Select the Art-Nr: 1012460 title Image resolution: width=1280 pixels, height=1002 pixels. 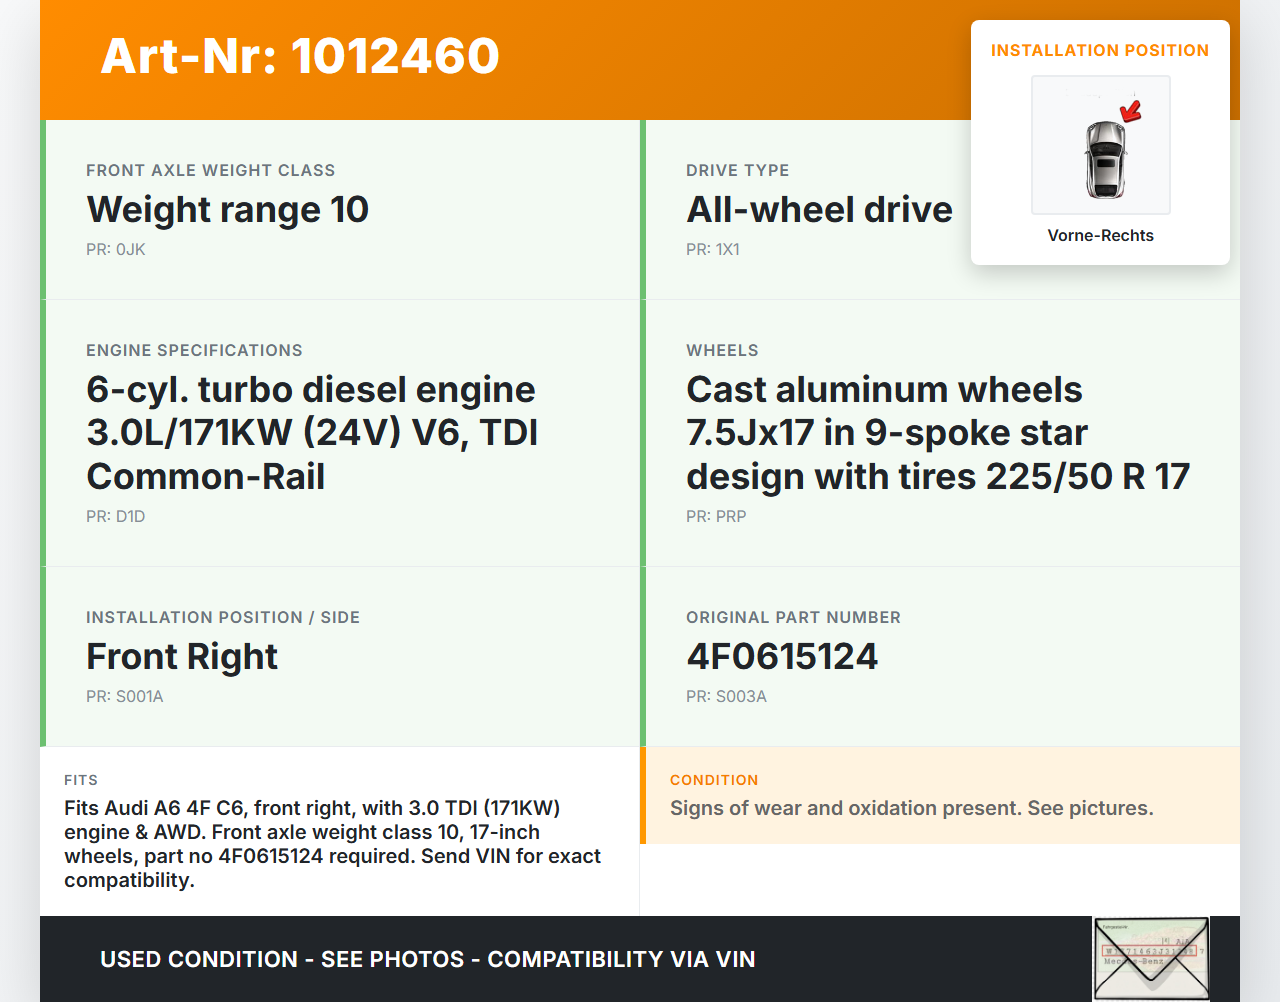(300, 56)
